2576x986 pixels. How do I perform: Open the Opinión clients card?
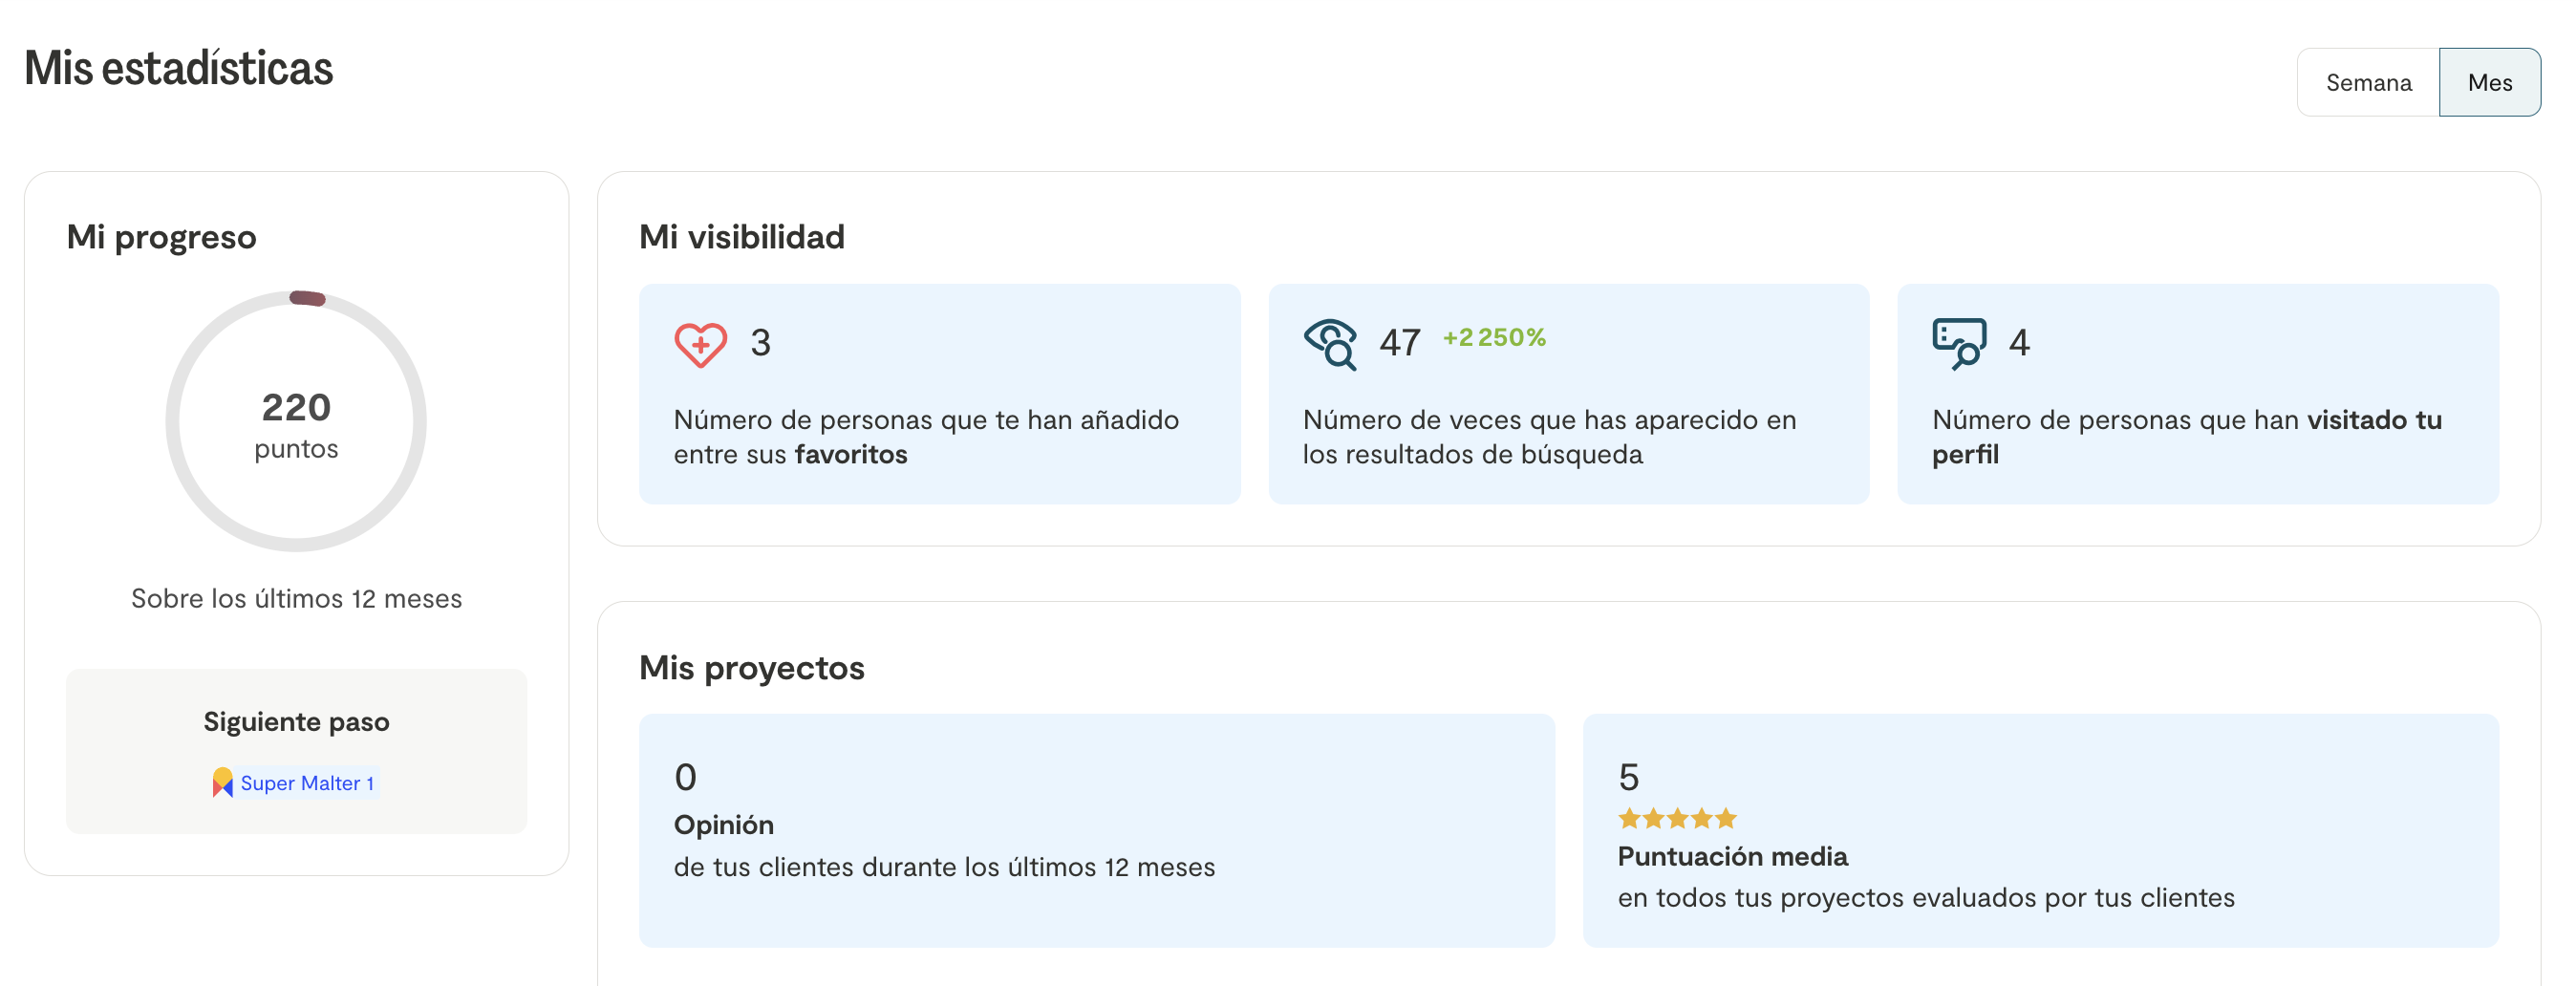[1096, 830]
